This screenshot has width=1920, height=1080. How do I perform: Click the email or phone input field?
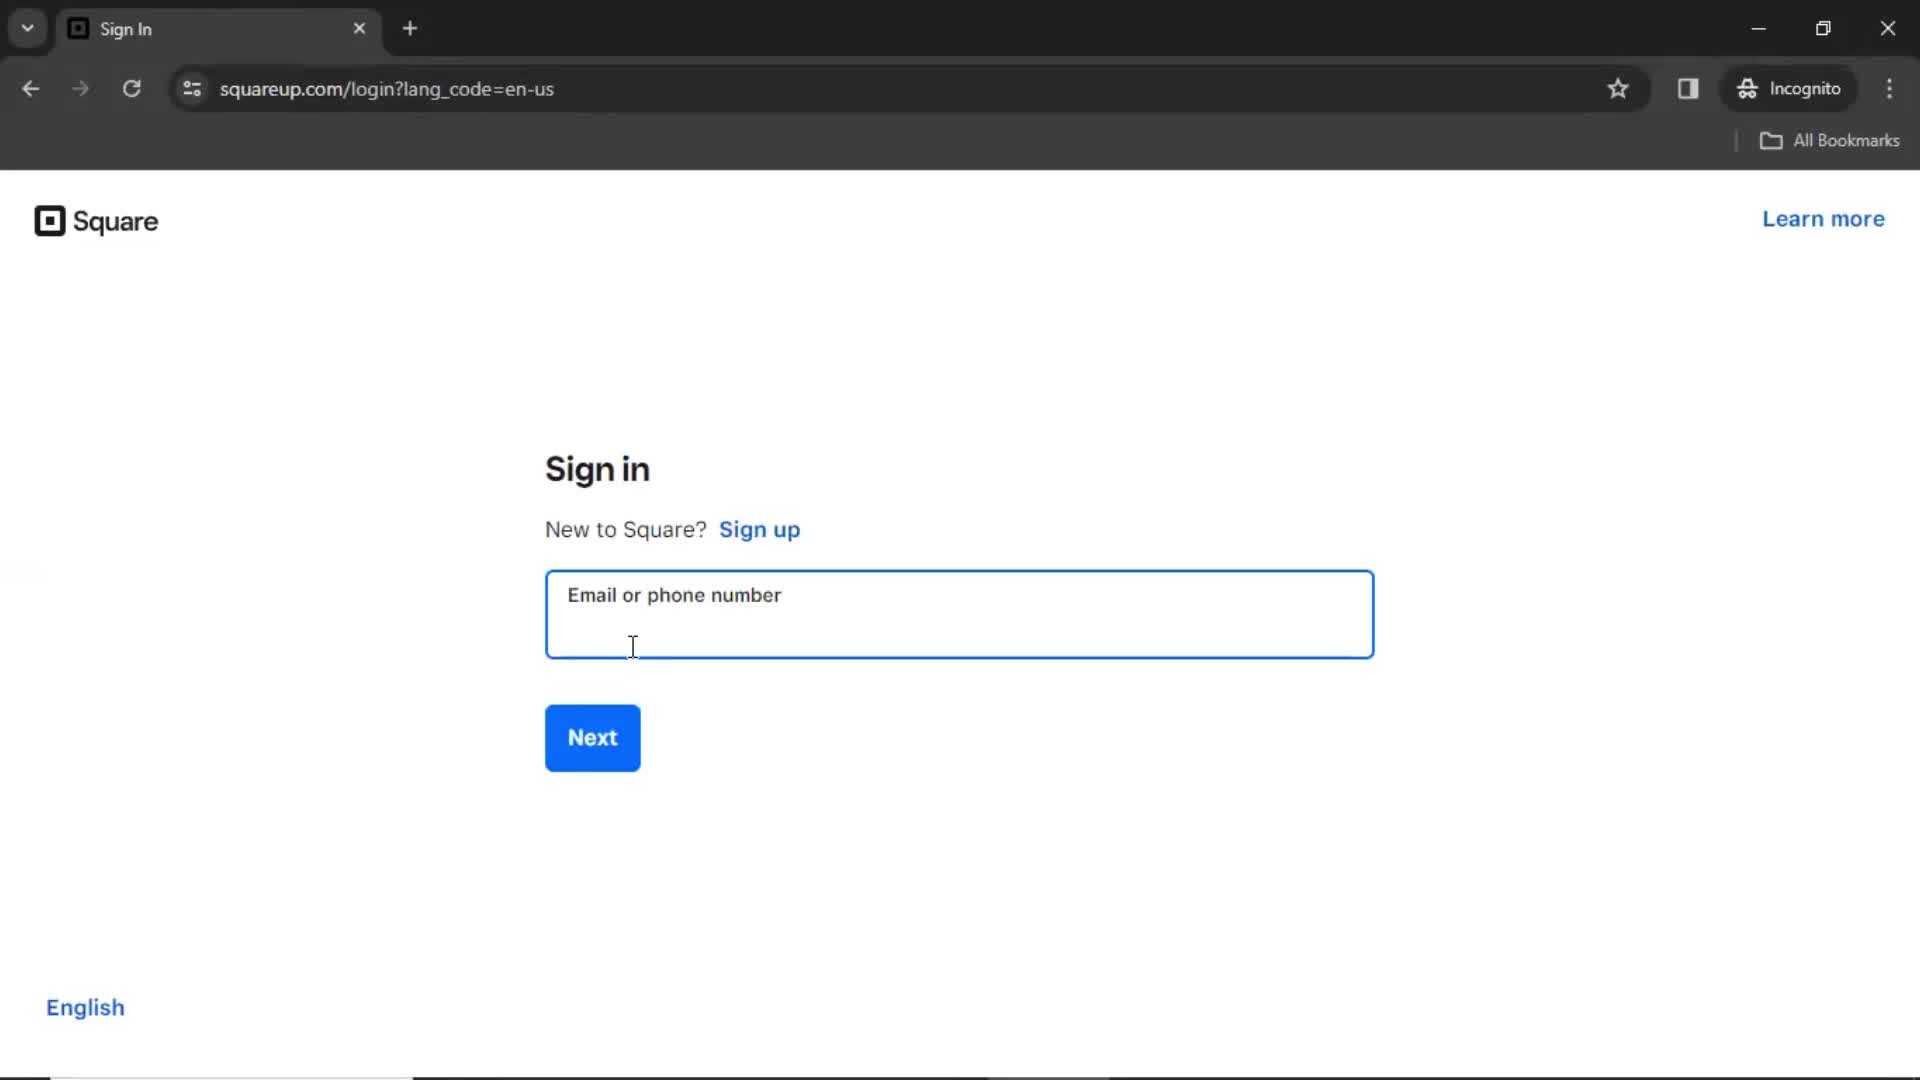[960, 613]
